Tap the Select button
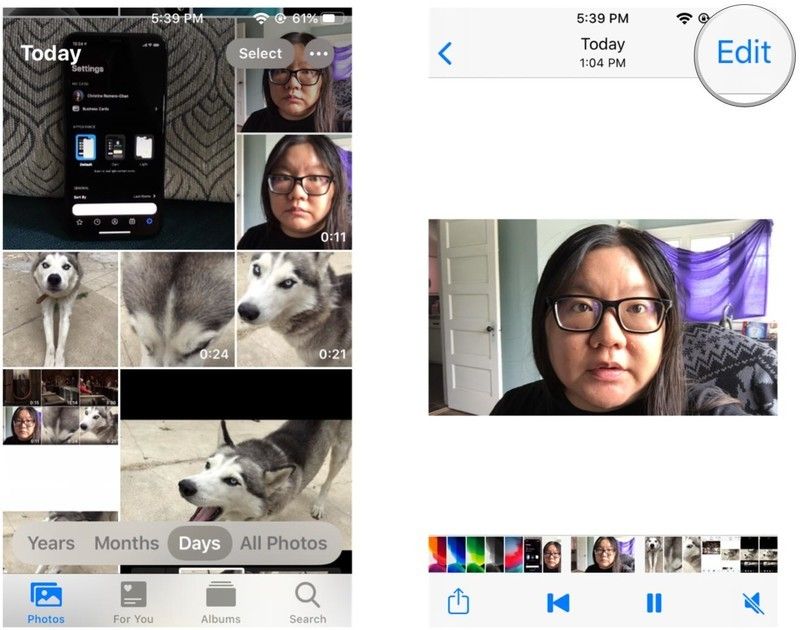This screenshot has height=630, width=800. coord(260,53)
